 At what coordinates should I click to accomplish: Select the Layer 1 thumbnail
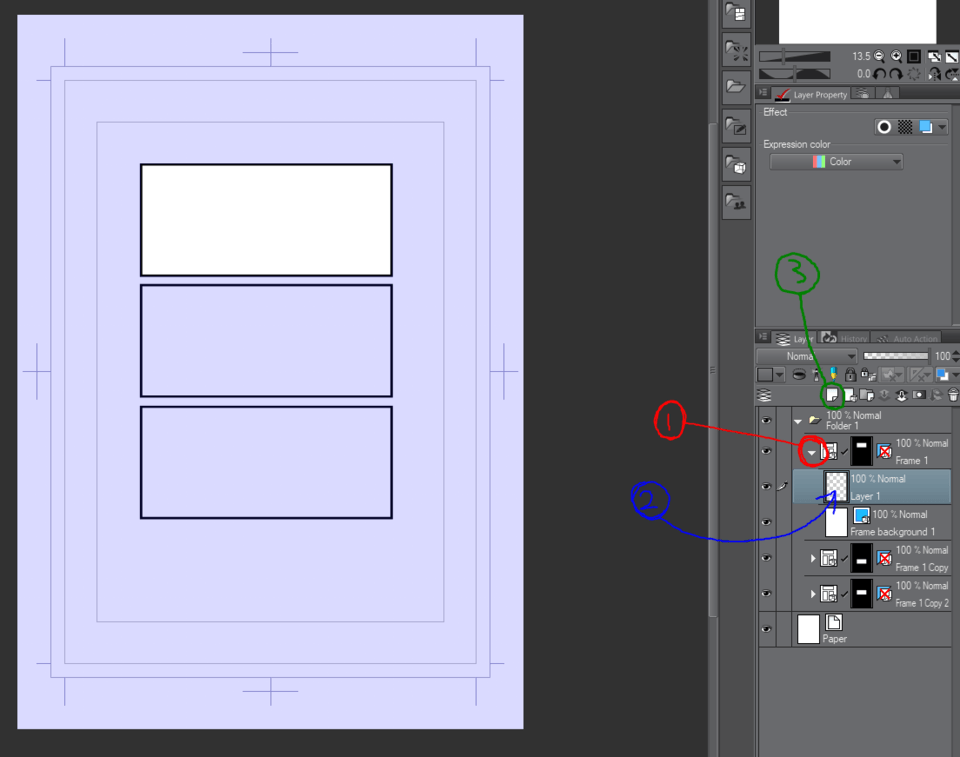coord(836,486)
